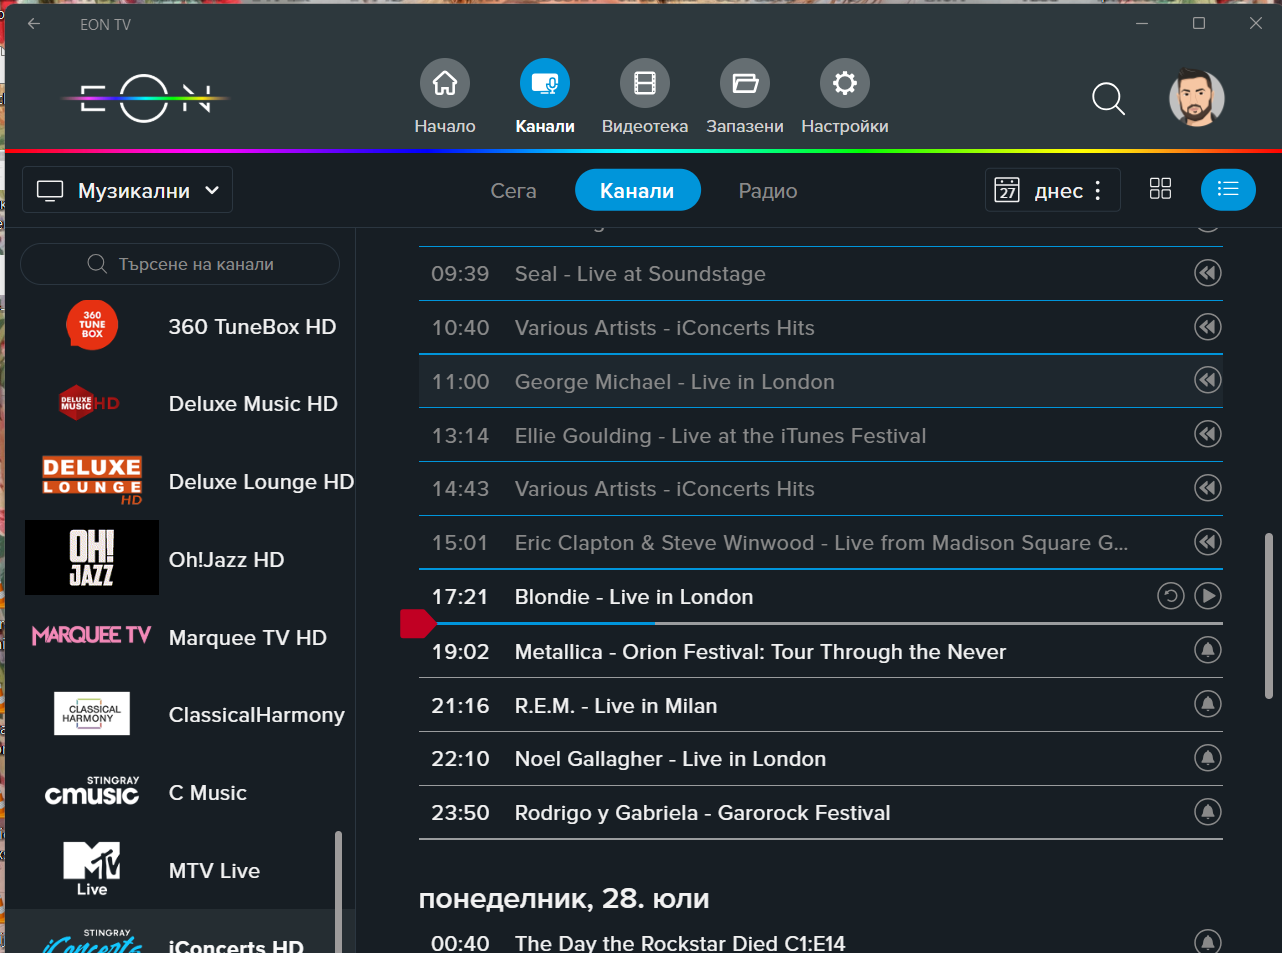This screenshot has height=953, width=1282.
Task: Set reminder bell for Metallica show
Action: 1208,650
